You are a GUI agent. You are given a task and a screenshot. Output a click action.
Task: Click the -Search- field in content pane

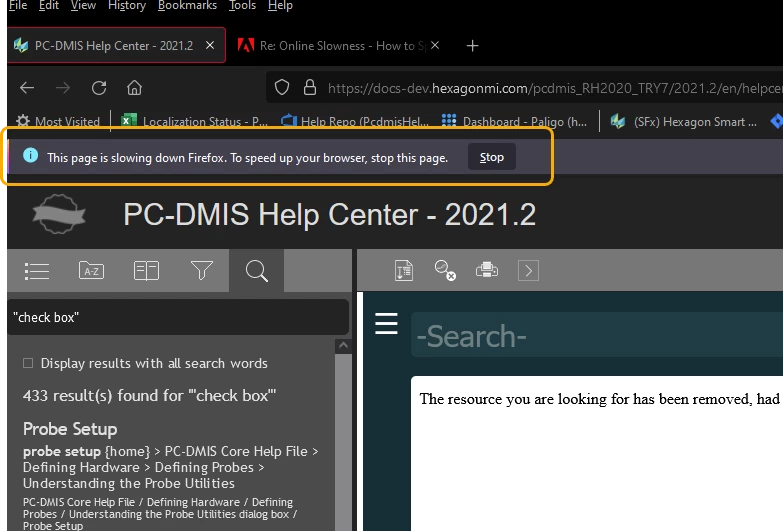coord(597,335)
